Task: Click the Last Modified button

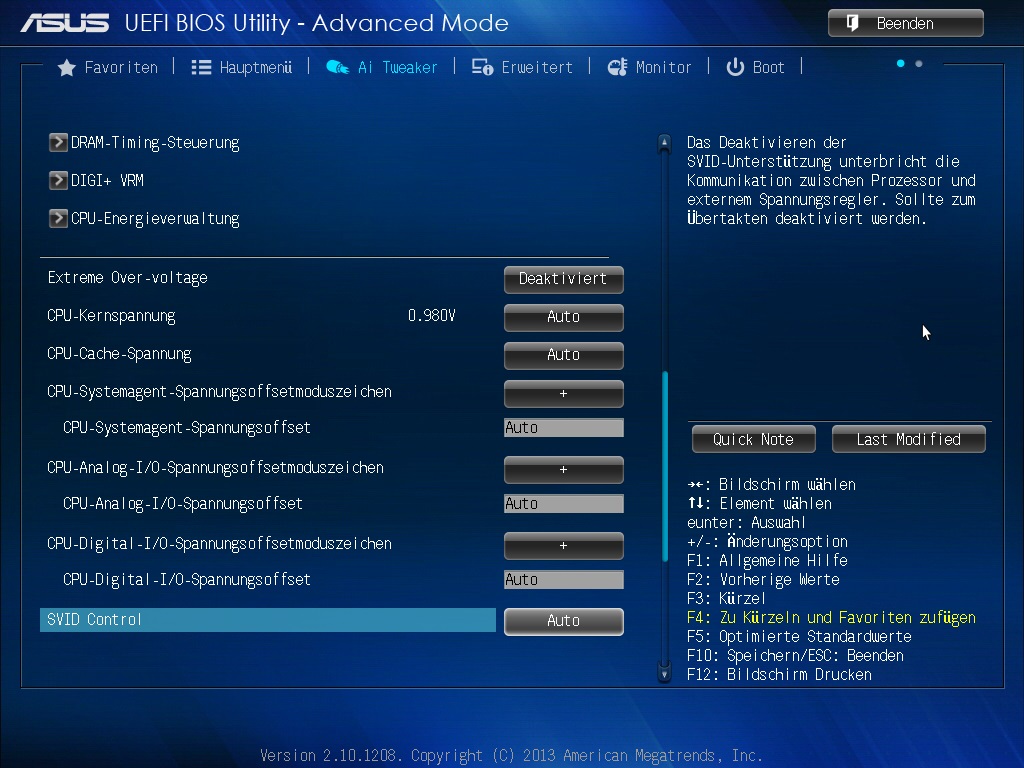Action: 908,439
